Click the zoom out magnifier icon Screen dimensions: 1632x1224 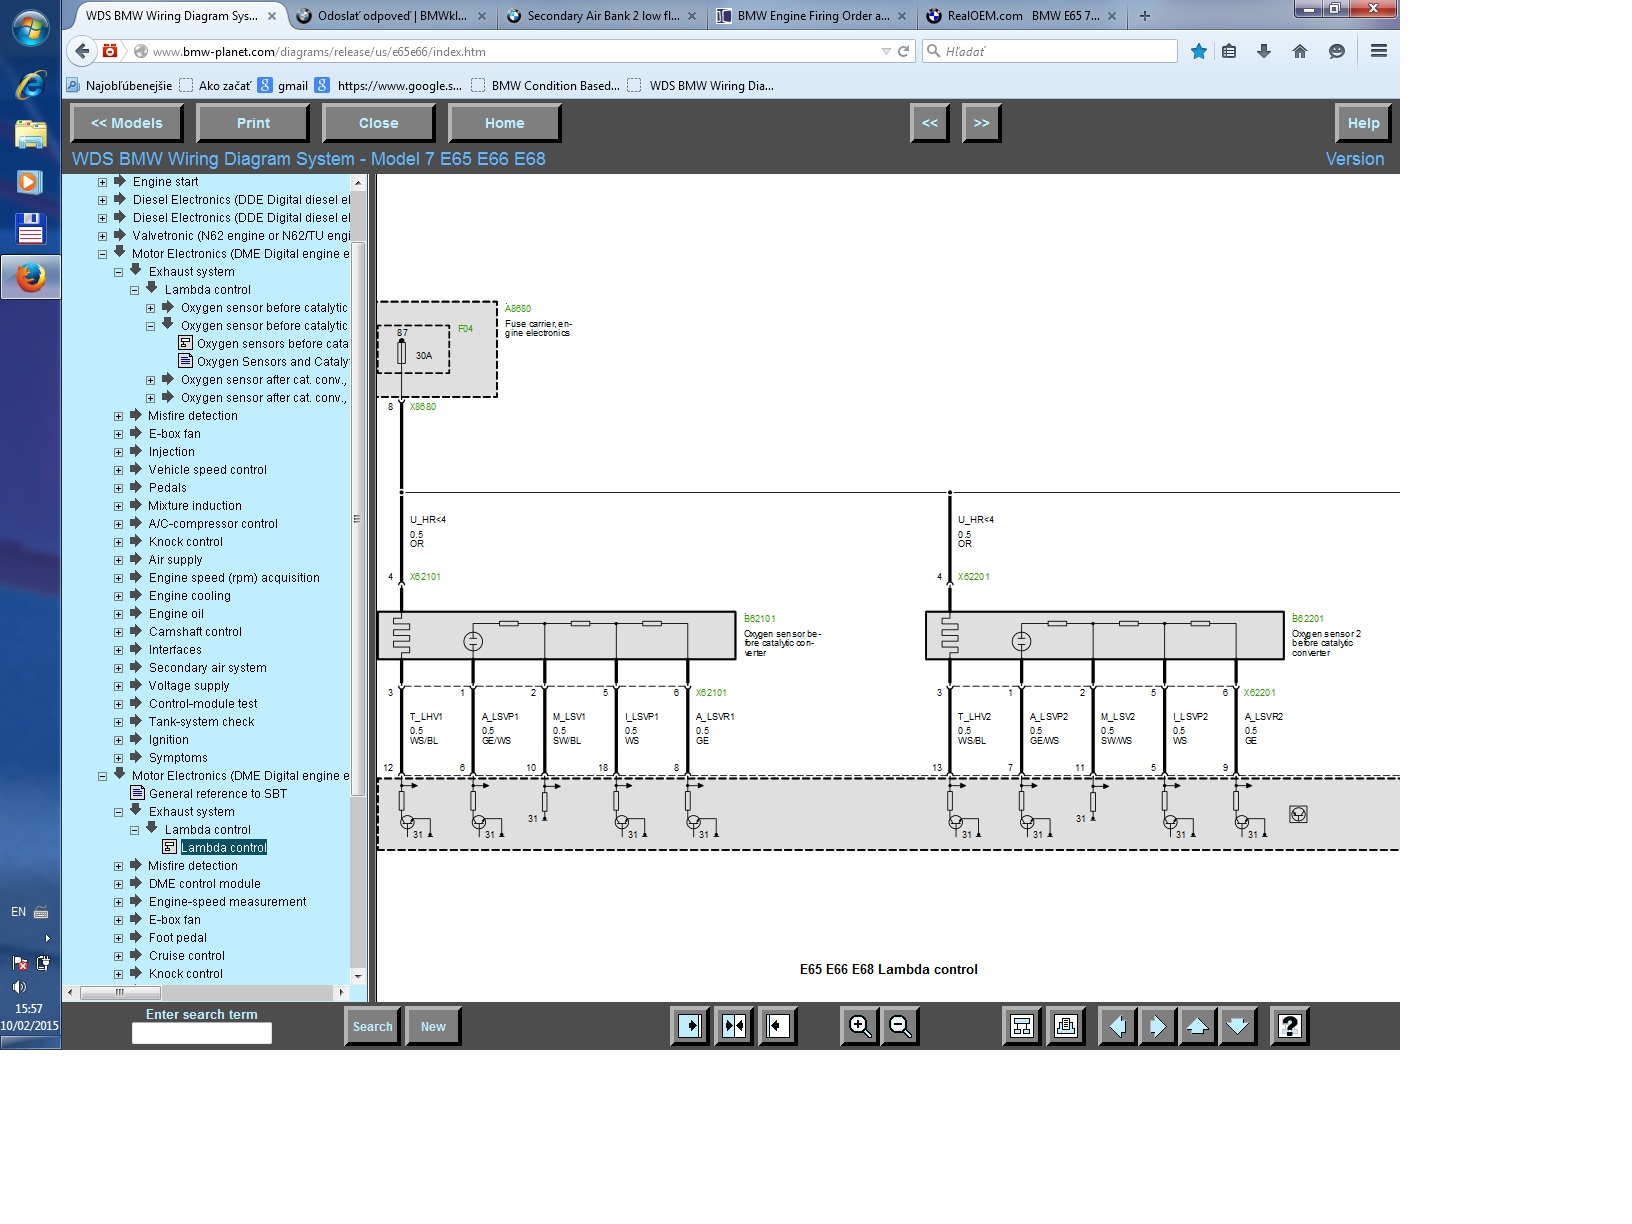coord(900,1026)
